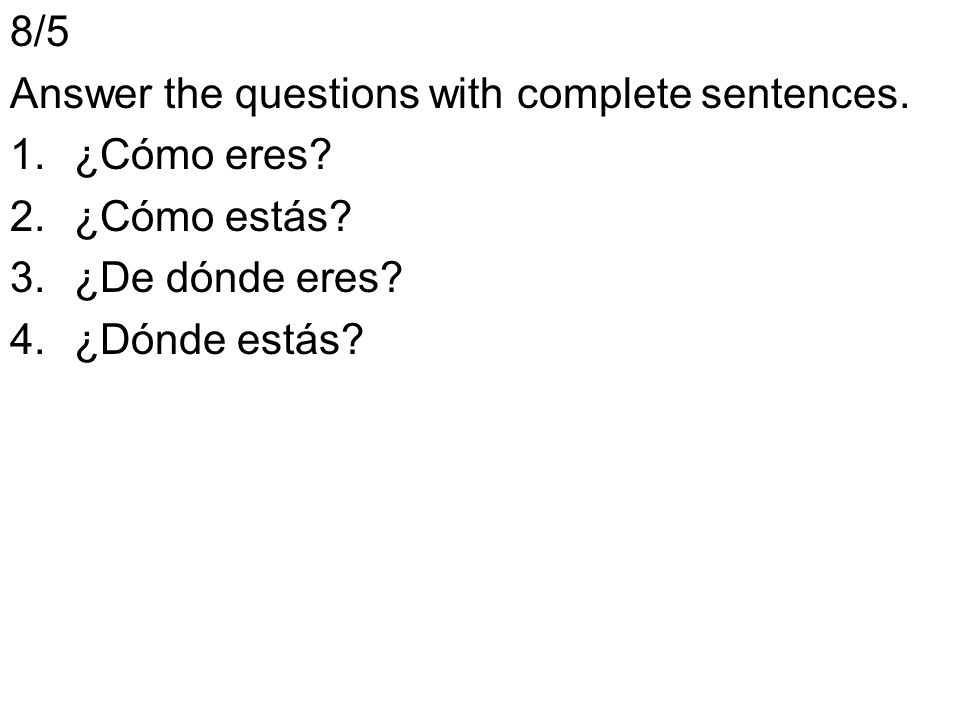Select list number 1.
Image resolution: width=960 pixels, height=720 pixels.
[x=27, y=155]
